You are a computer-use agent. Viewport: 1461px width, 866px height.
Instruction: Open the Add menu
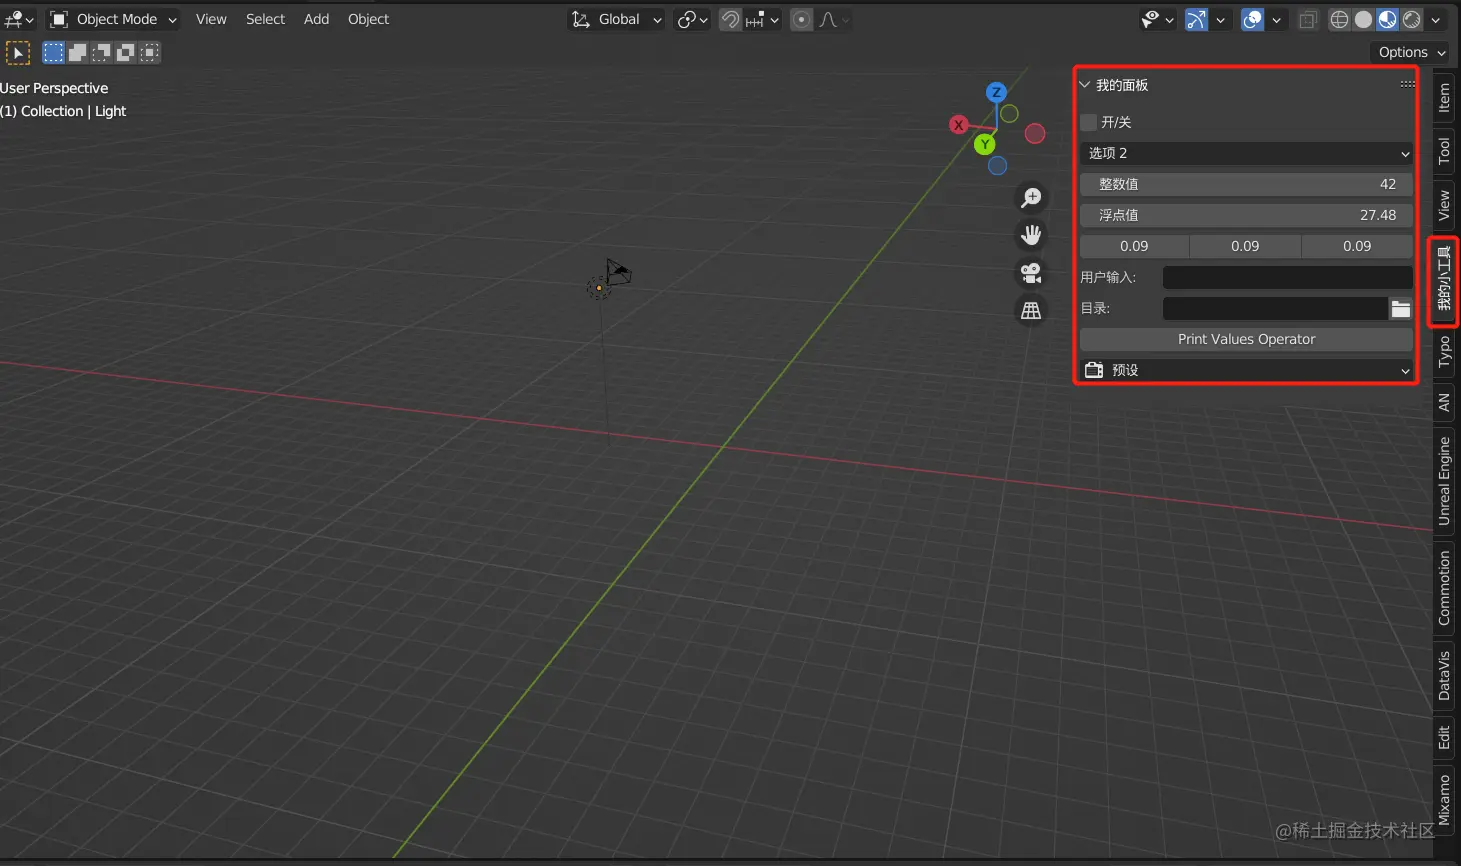316,19
